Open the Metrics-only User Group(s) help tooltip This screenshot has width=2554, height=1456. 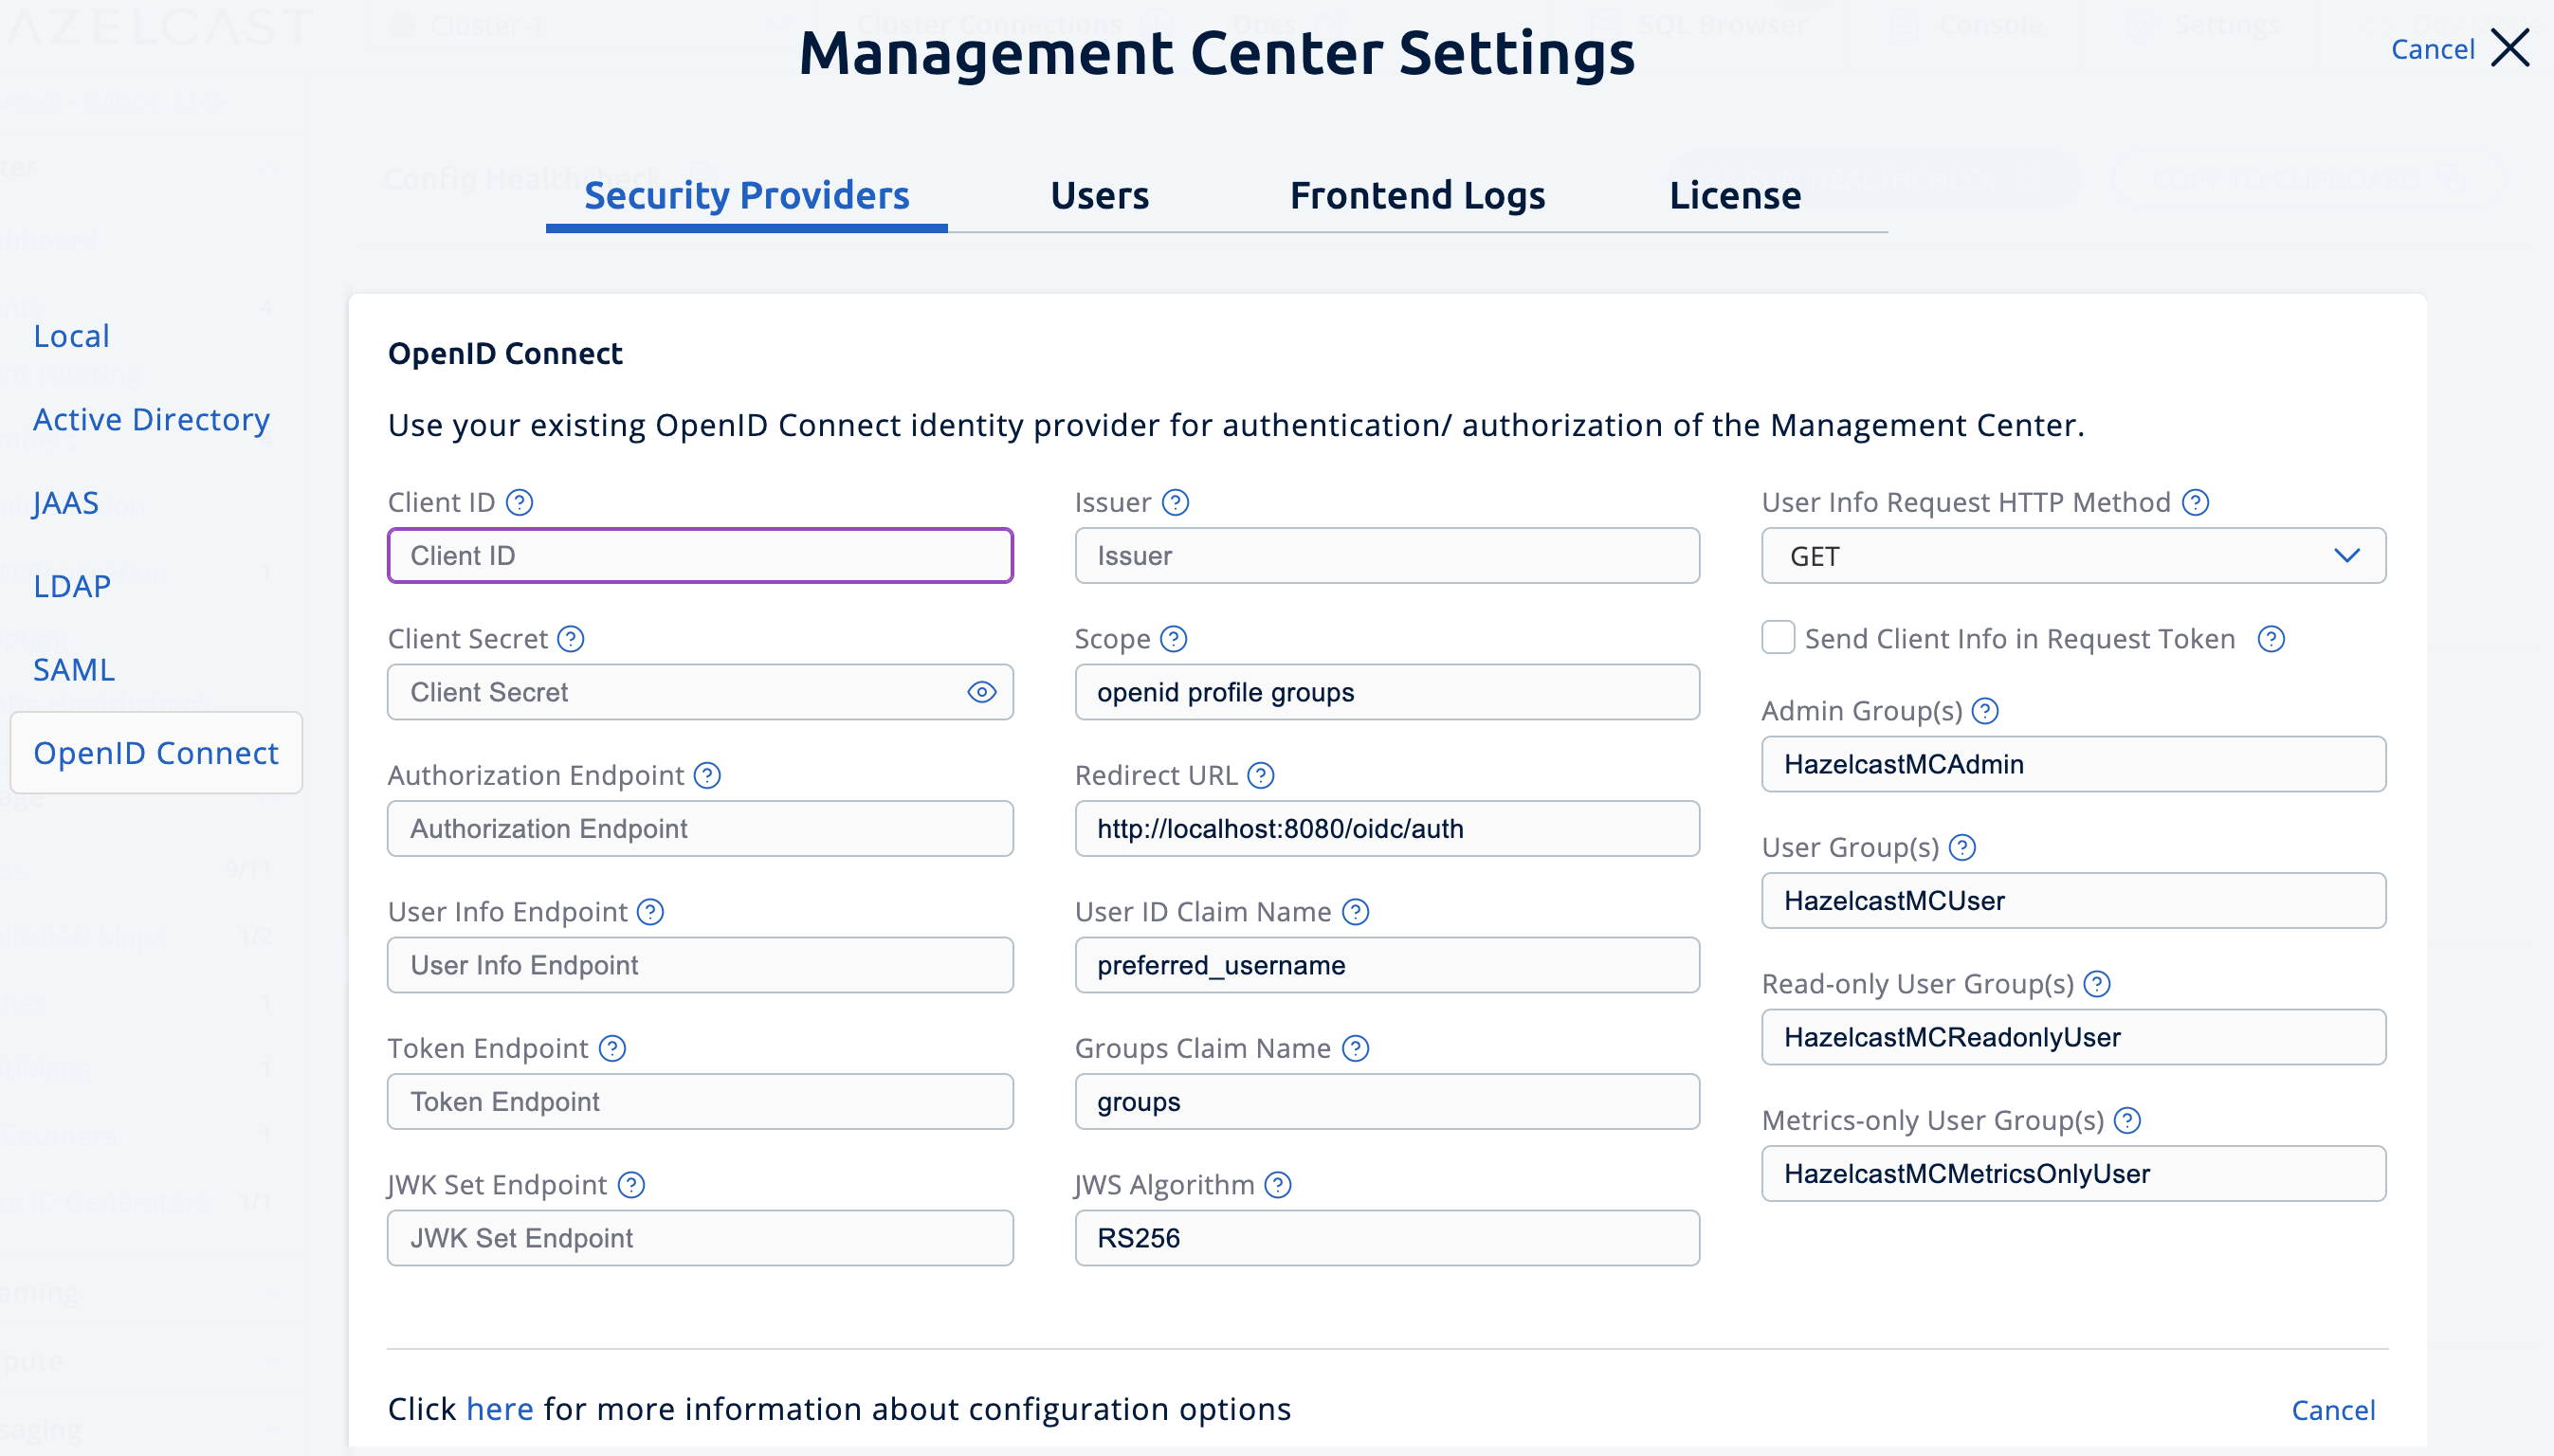2128,1120
